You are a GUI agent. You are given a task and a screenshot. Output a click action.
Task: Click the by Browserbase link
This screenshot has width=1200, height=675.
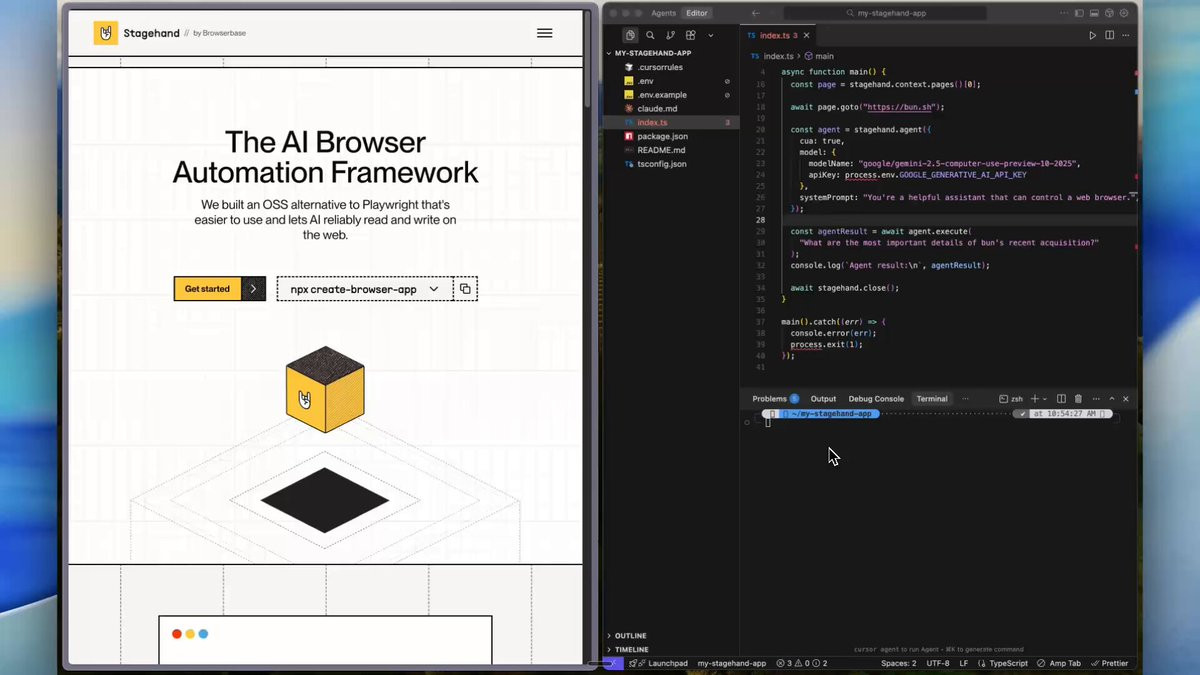click(219, 33)
